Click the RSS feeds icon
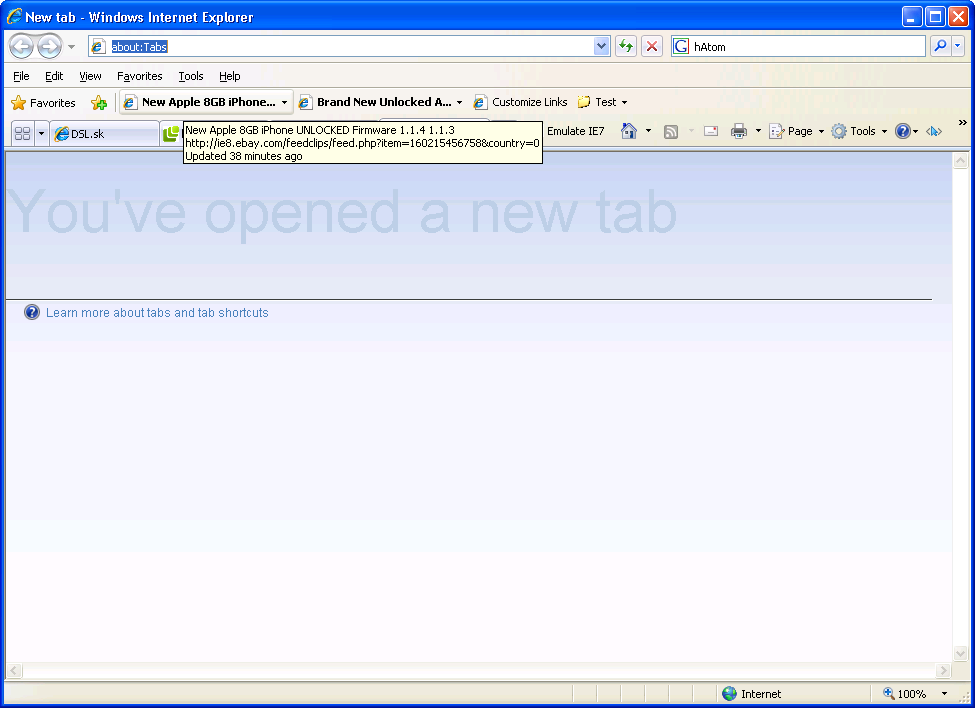This screenshot has height=708, width=975. pos(671,131)
